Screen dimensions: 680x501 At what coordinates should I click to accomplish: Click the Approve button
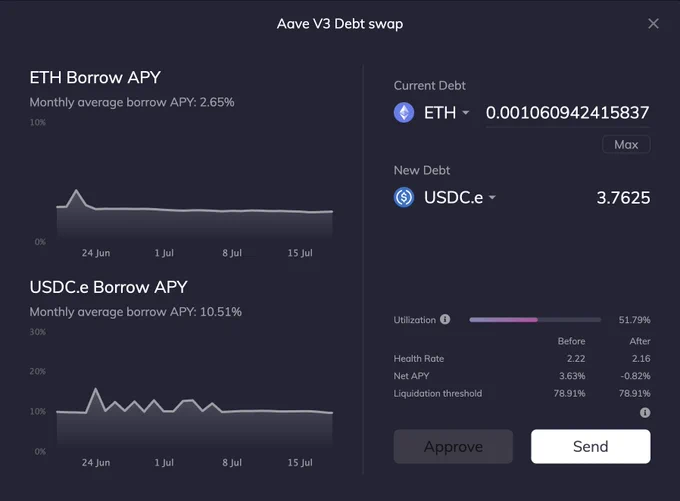point(453,446)
